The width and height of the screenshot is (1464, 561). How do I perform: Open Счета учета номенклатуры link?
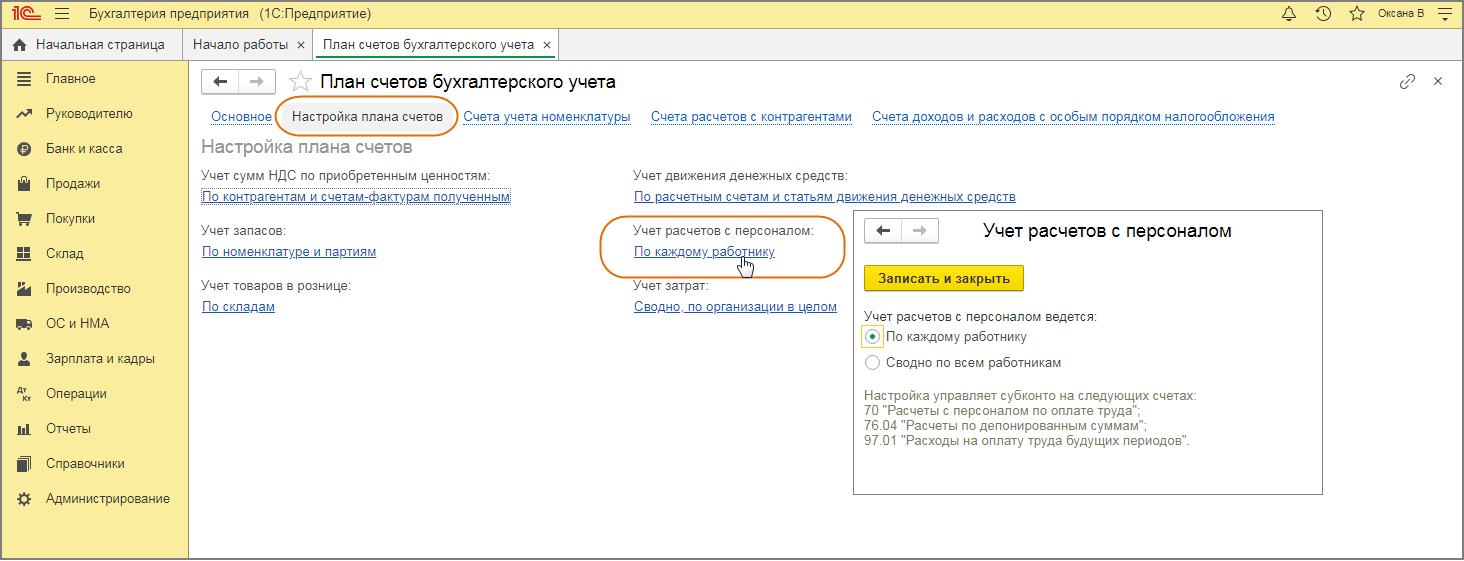click(x=546, y=117)
